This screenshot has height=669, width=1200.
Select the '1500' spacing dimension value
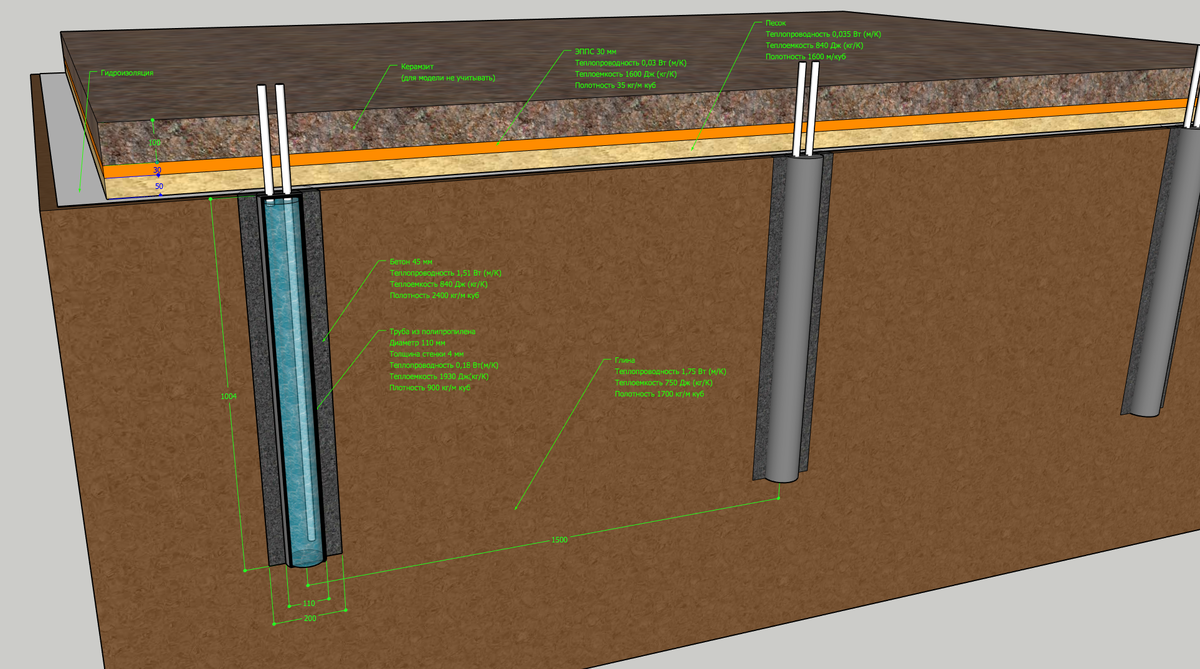pos(559,541)
